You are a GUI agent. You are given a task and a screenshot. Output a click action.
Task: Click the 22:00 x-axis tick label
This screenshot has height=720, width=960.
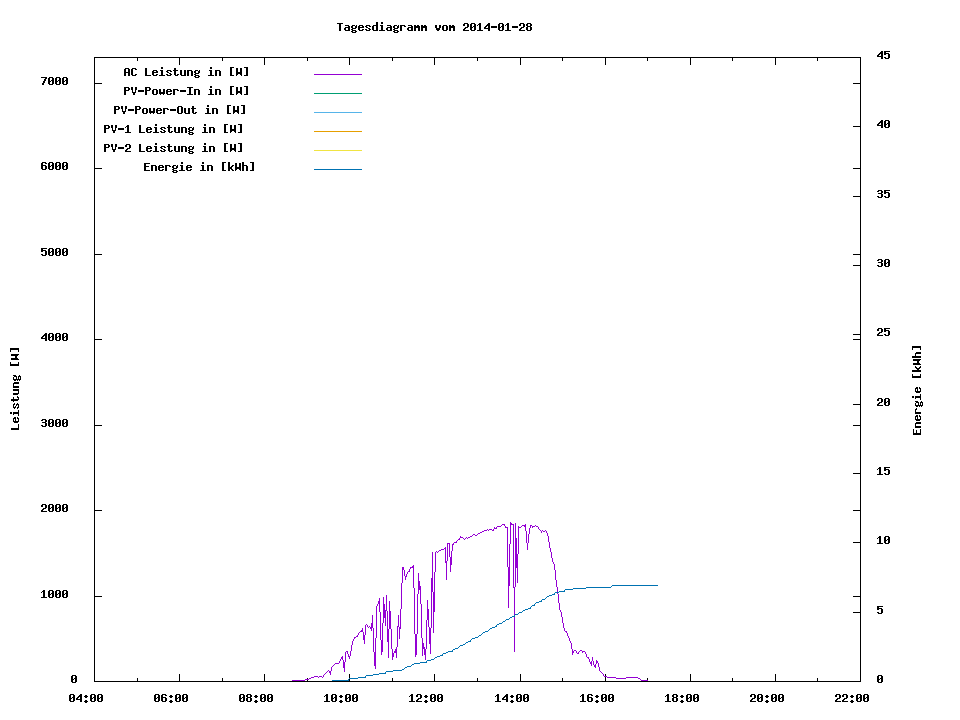(852, 699)
